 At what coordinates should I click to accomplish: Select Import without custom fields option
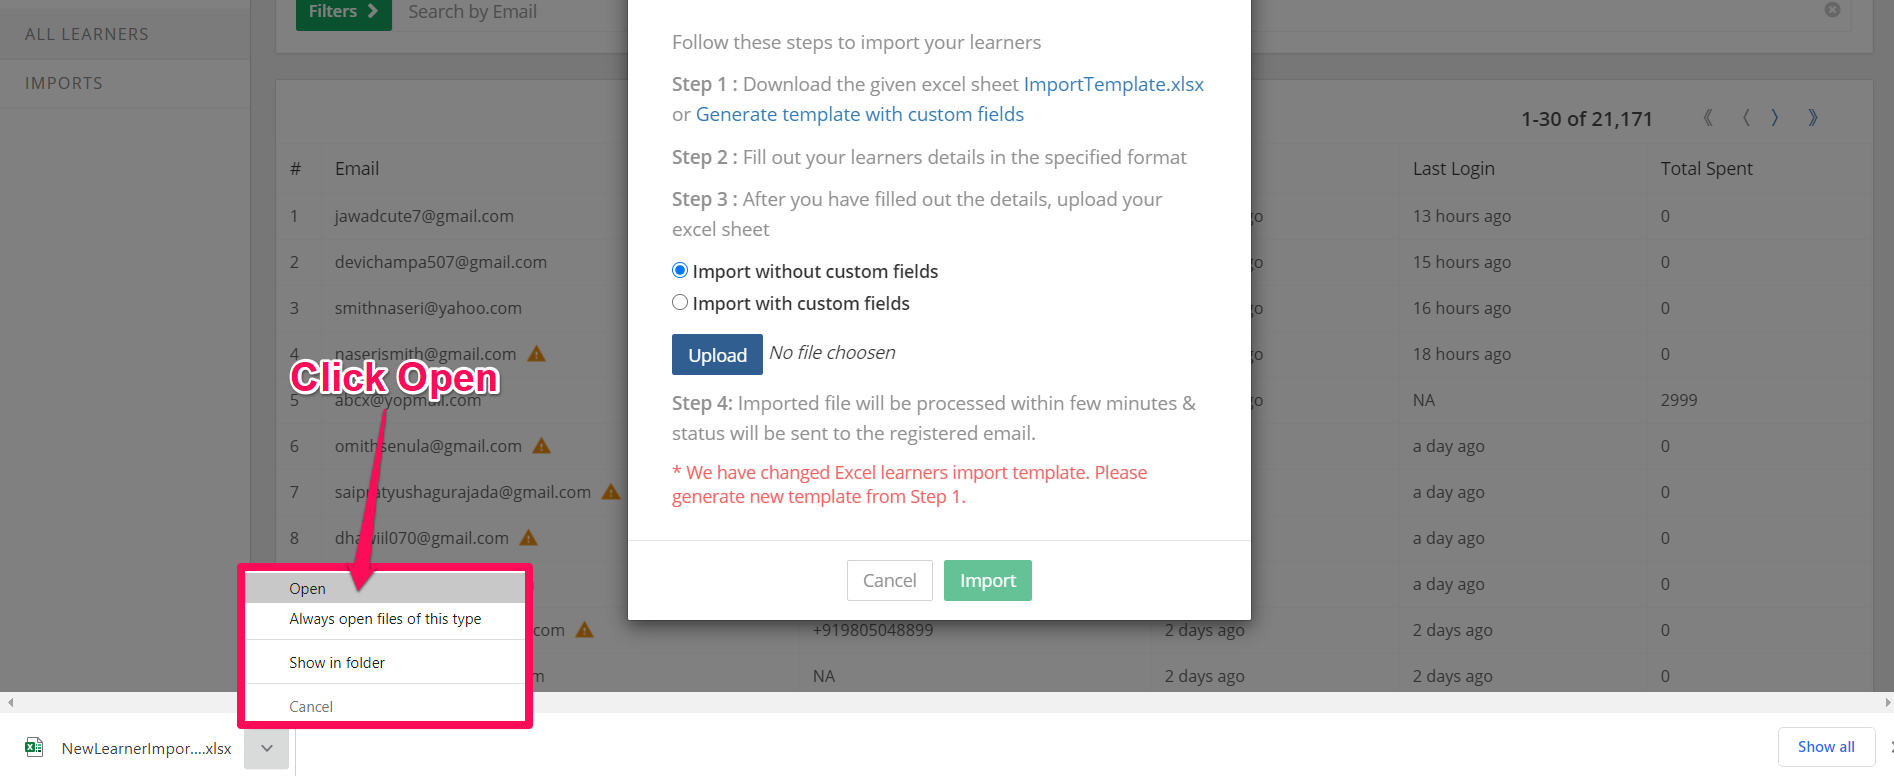coord(680,271)
